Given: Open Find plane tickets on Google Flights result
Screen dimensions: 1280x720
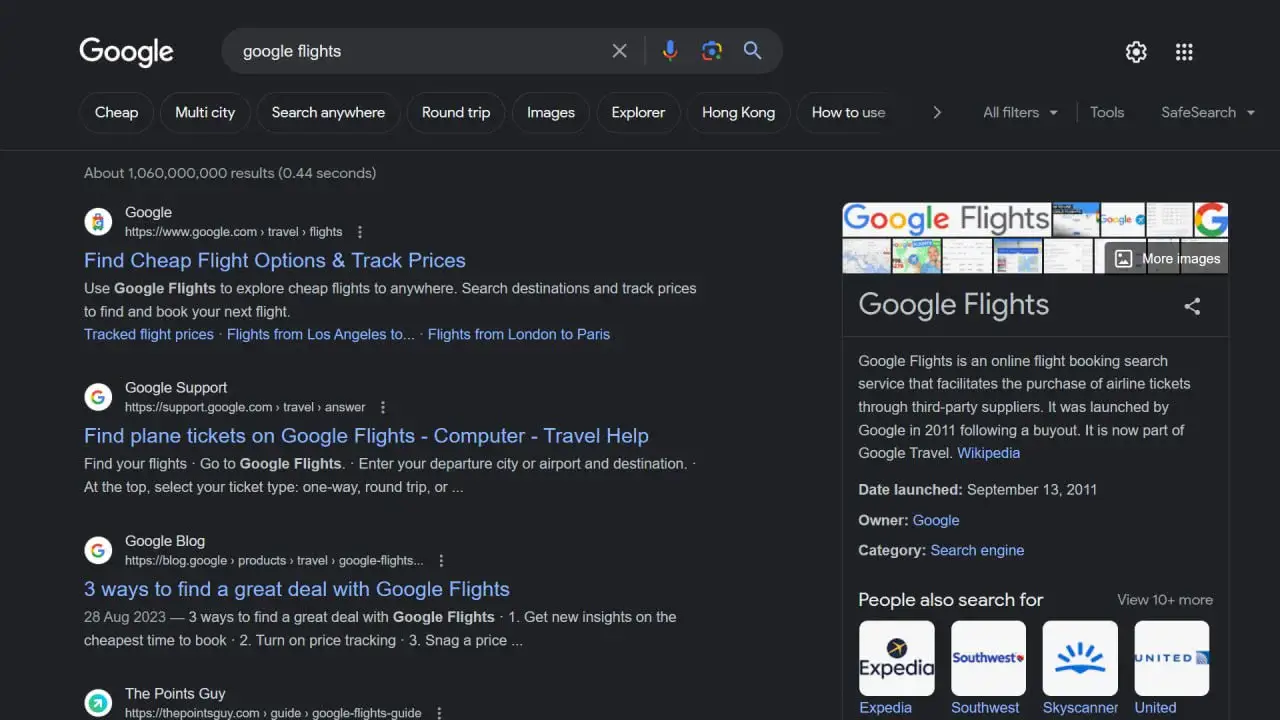Looking at the screenshot, I should click(x=366, y=436).
